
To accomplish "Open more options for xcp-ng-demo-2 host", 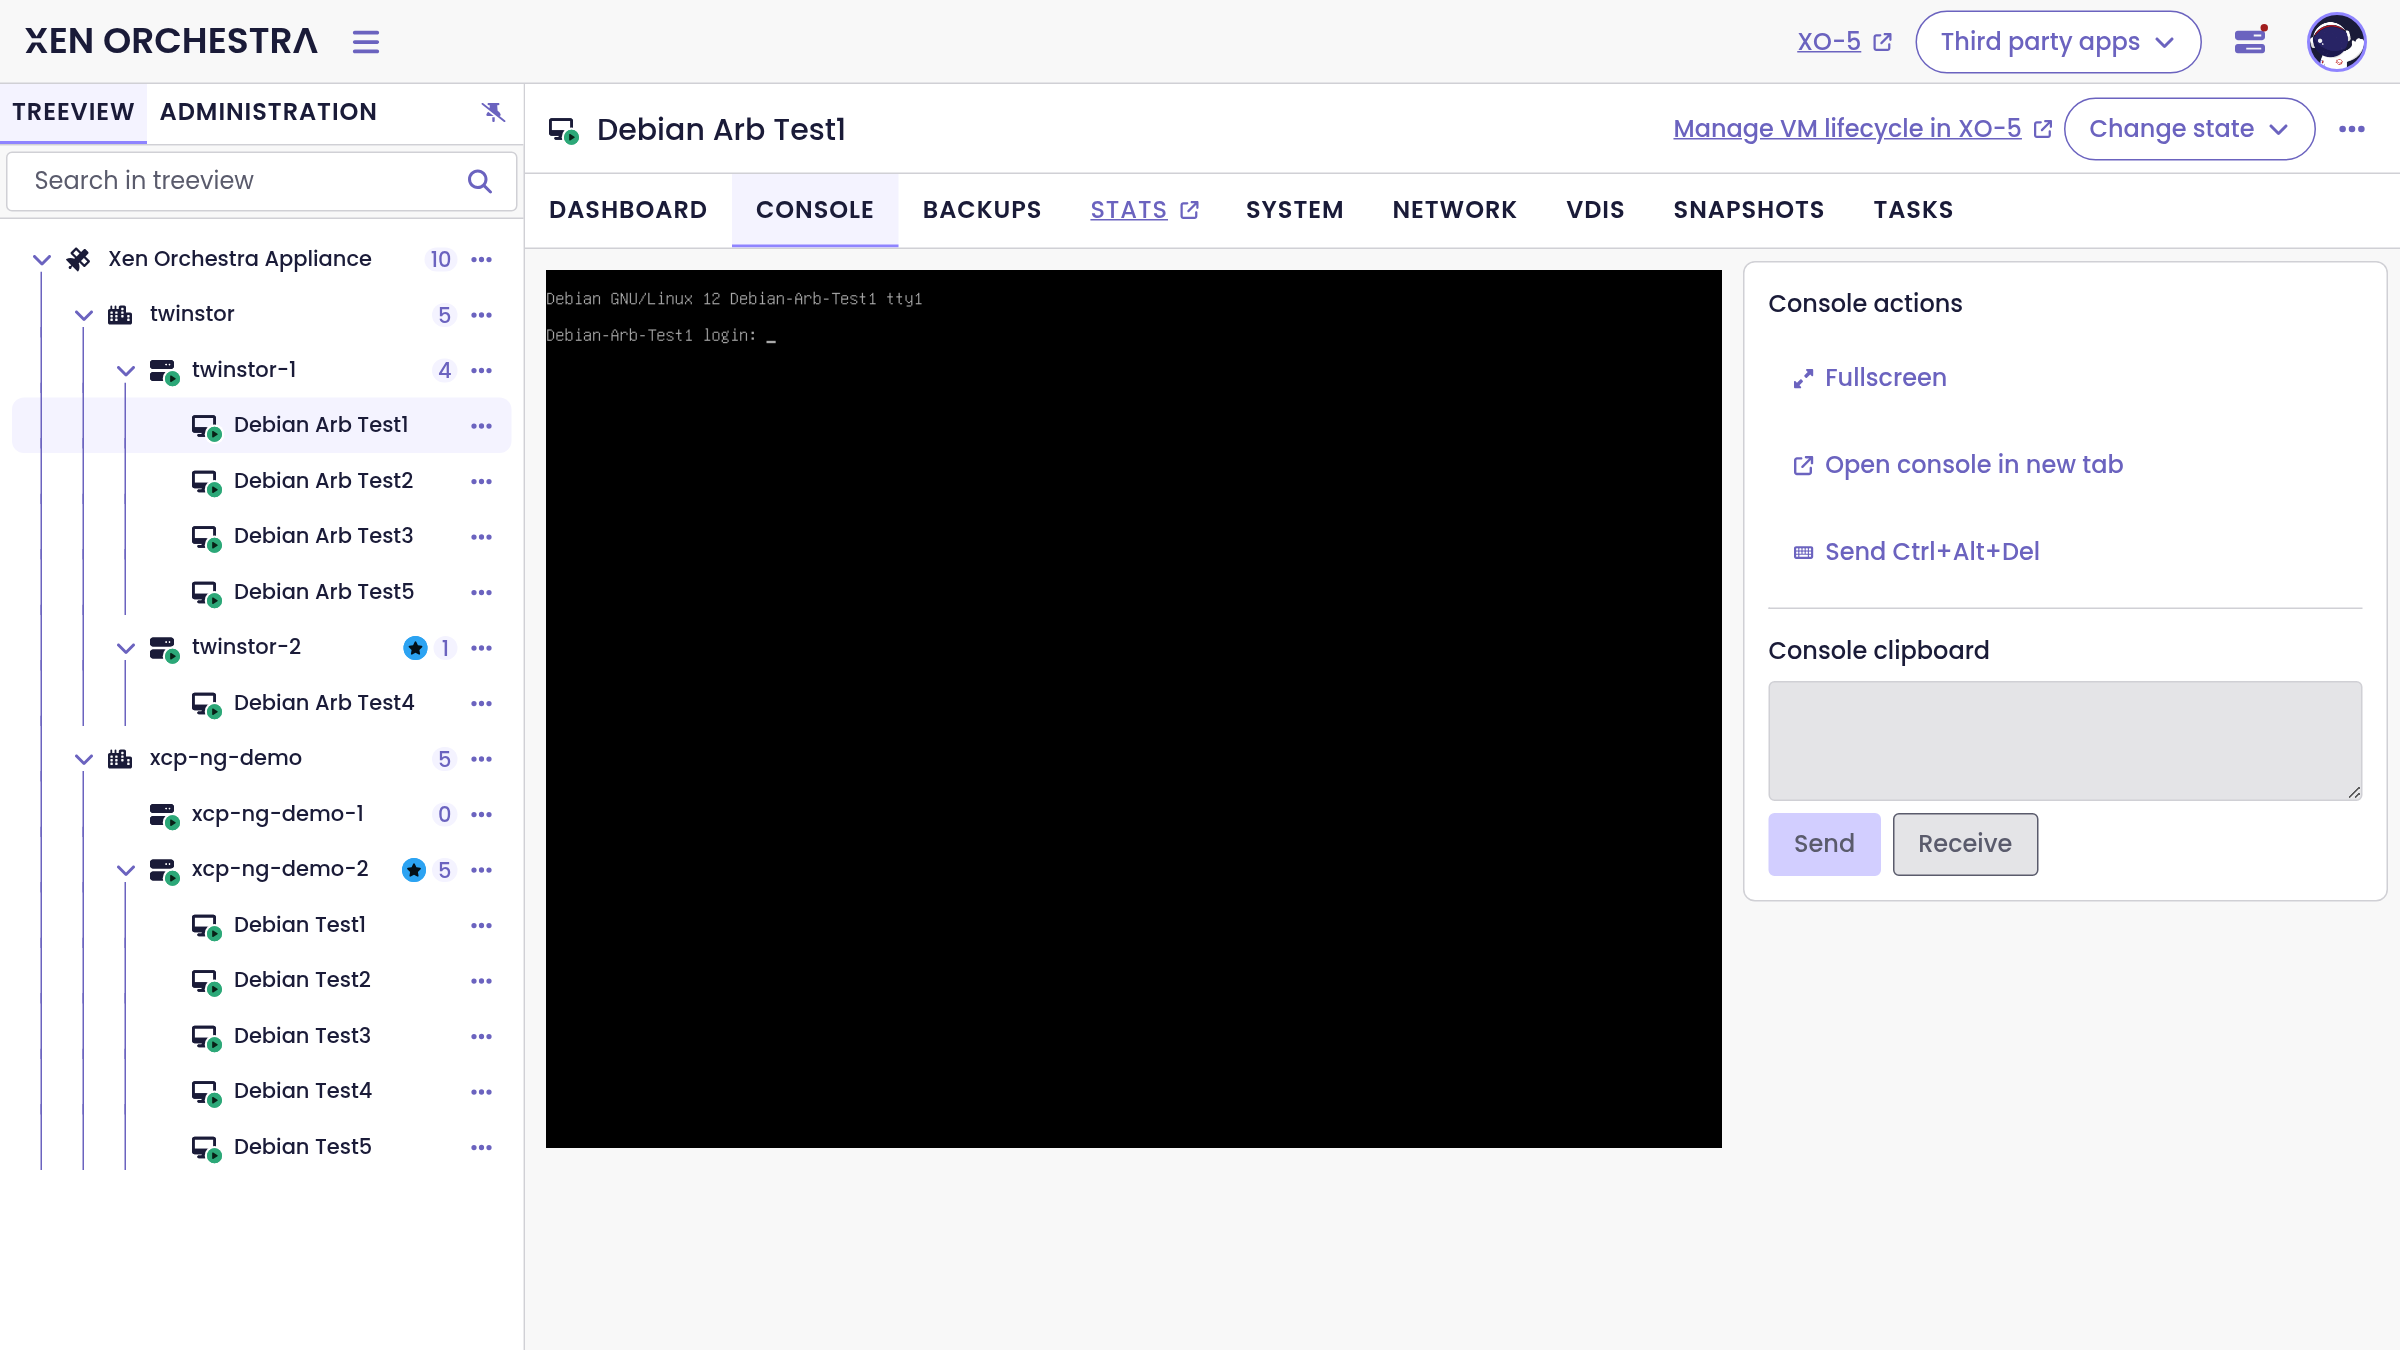I will tap(482, 870).
